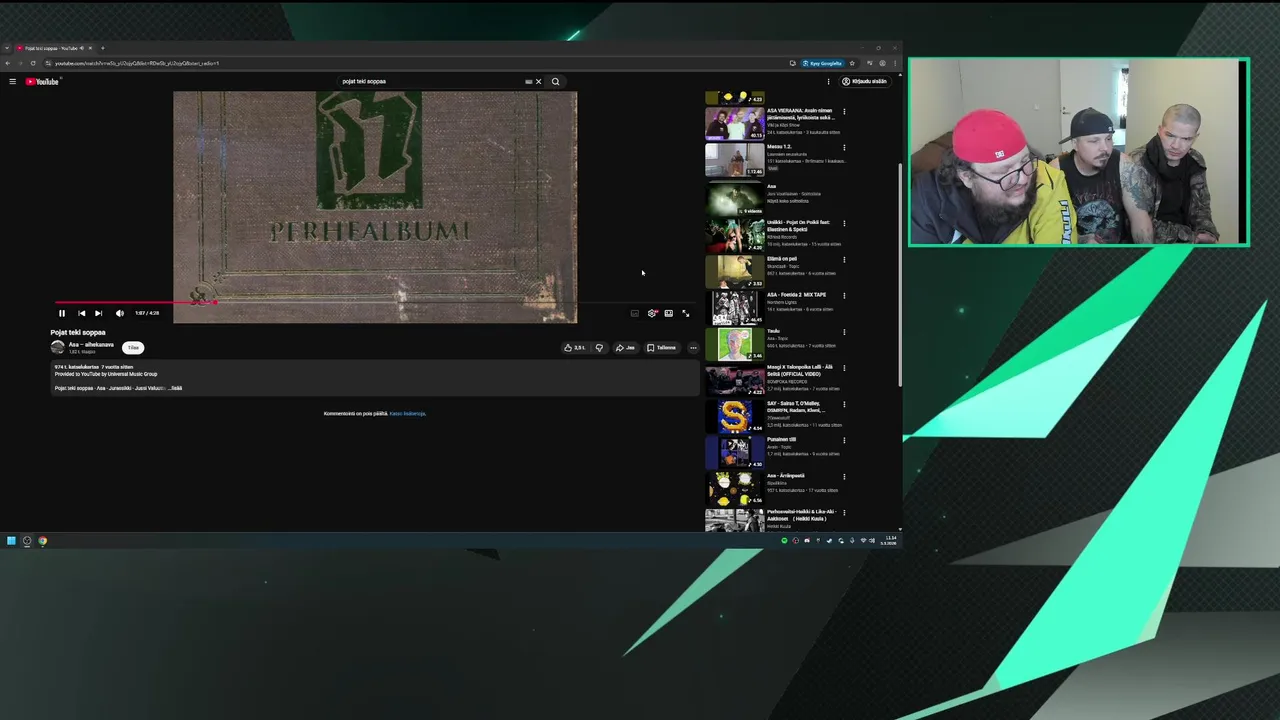Reload the page in Chrome

32,63
